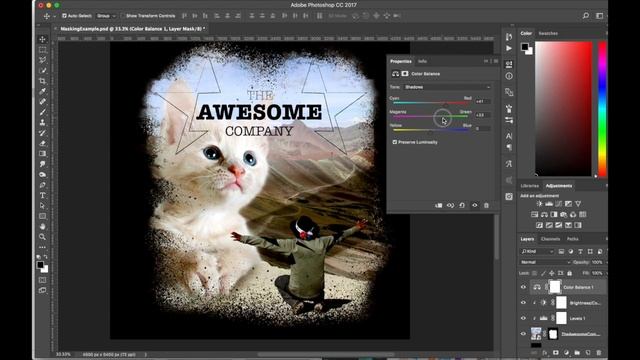Viewport: 640px width, 360px height.
Task: Select the Pen tool
Action: click(42, 185)
